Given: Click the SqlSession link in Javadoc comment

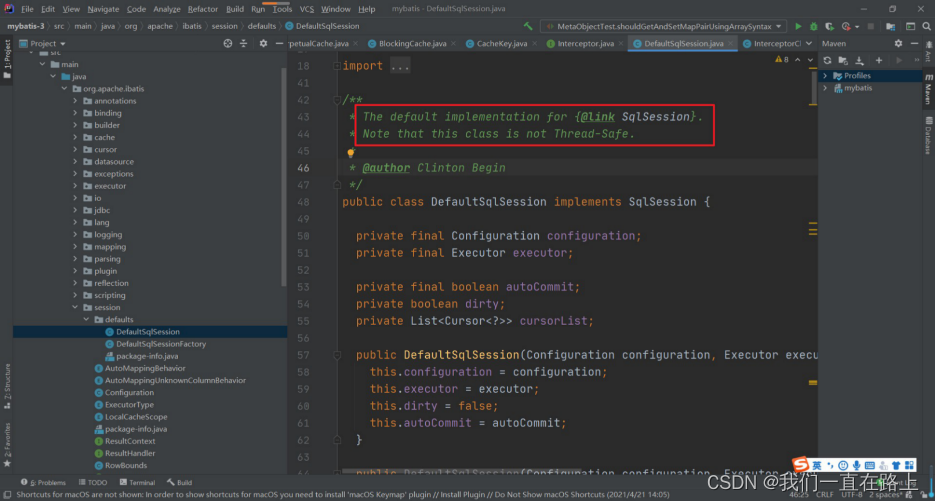Looking at the screenshot, I should [655, 117].
